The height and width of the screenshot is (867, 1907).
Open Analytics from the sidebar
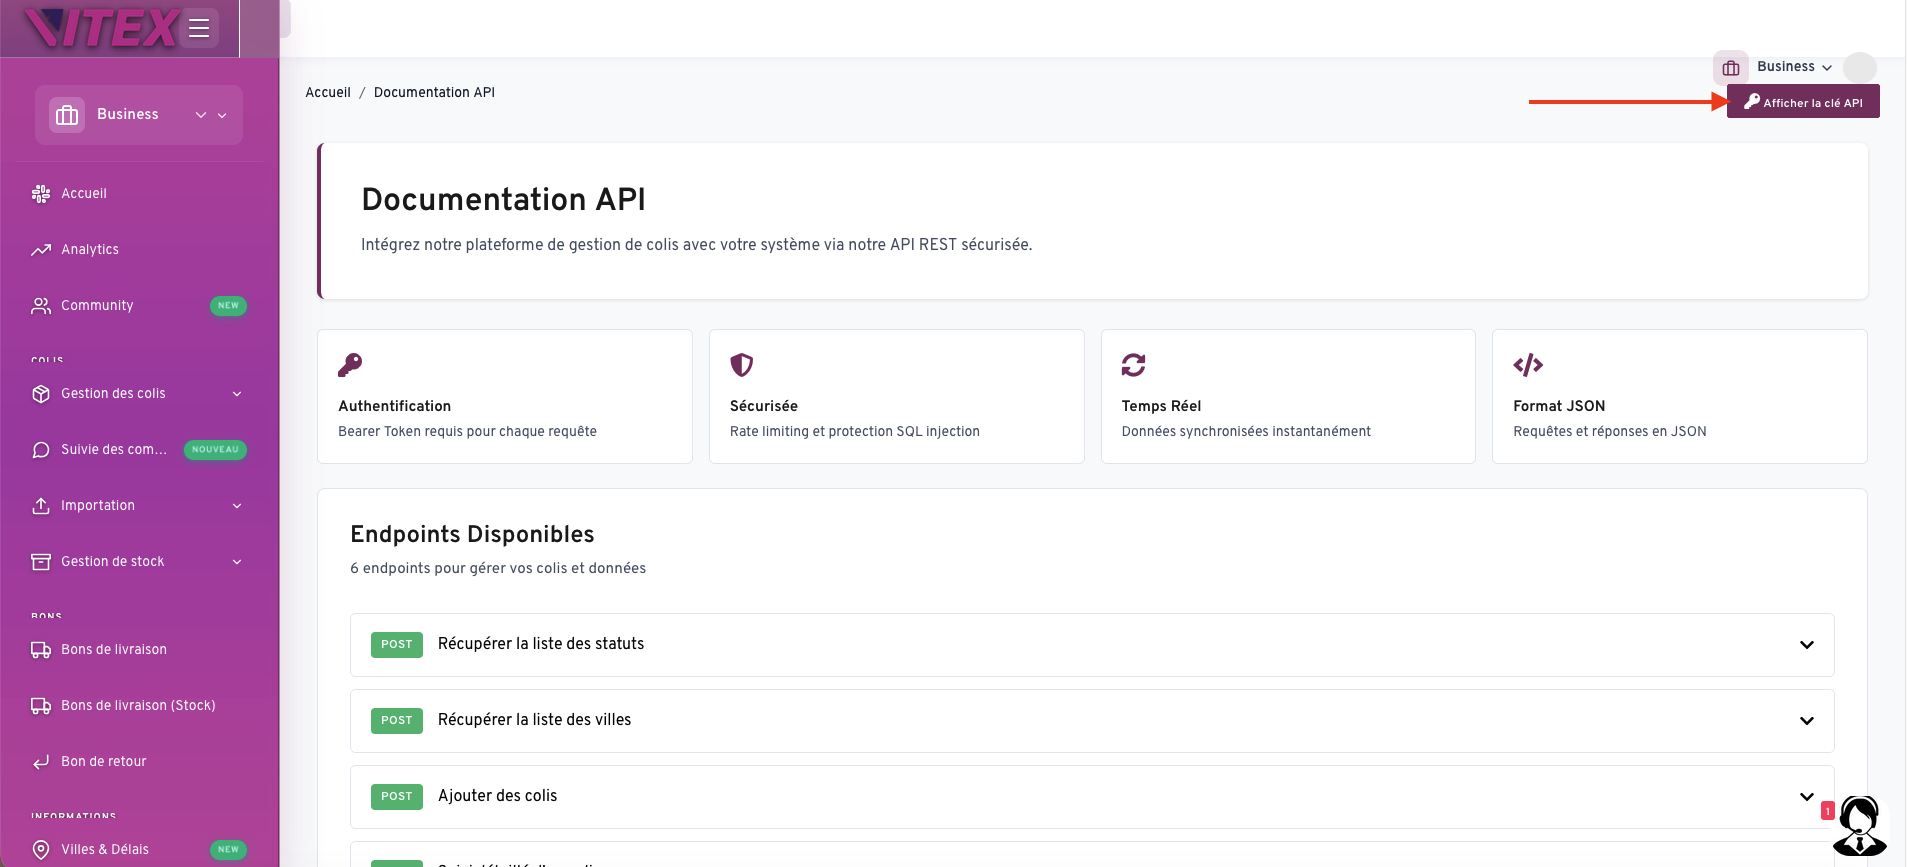pos(90,250)
